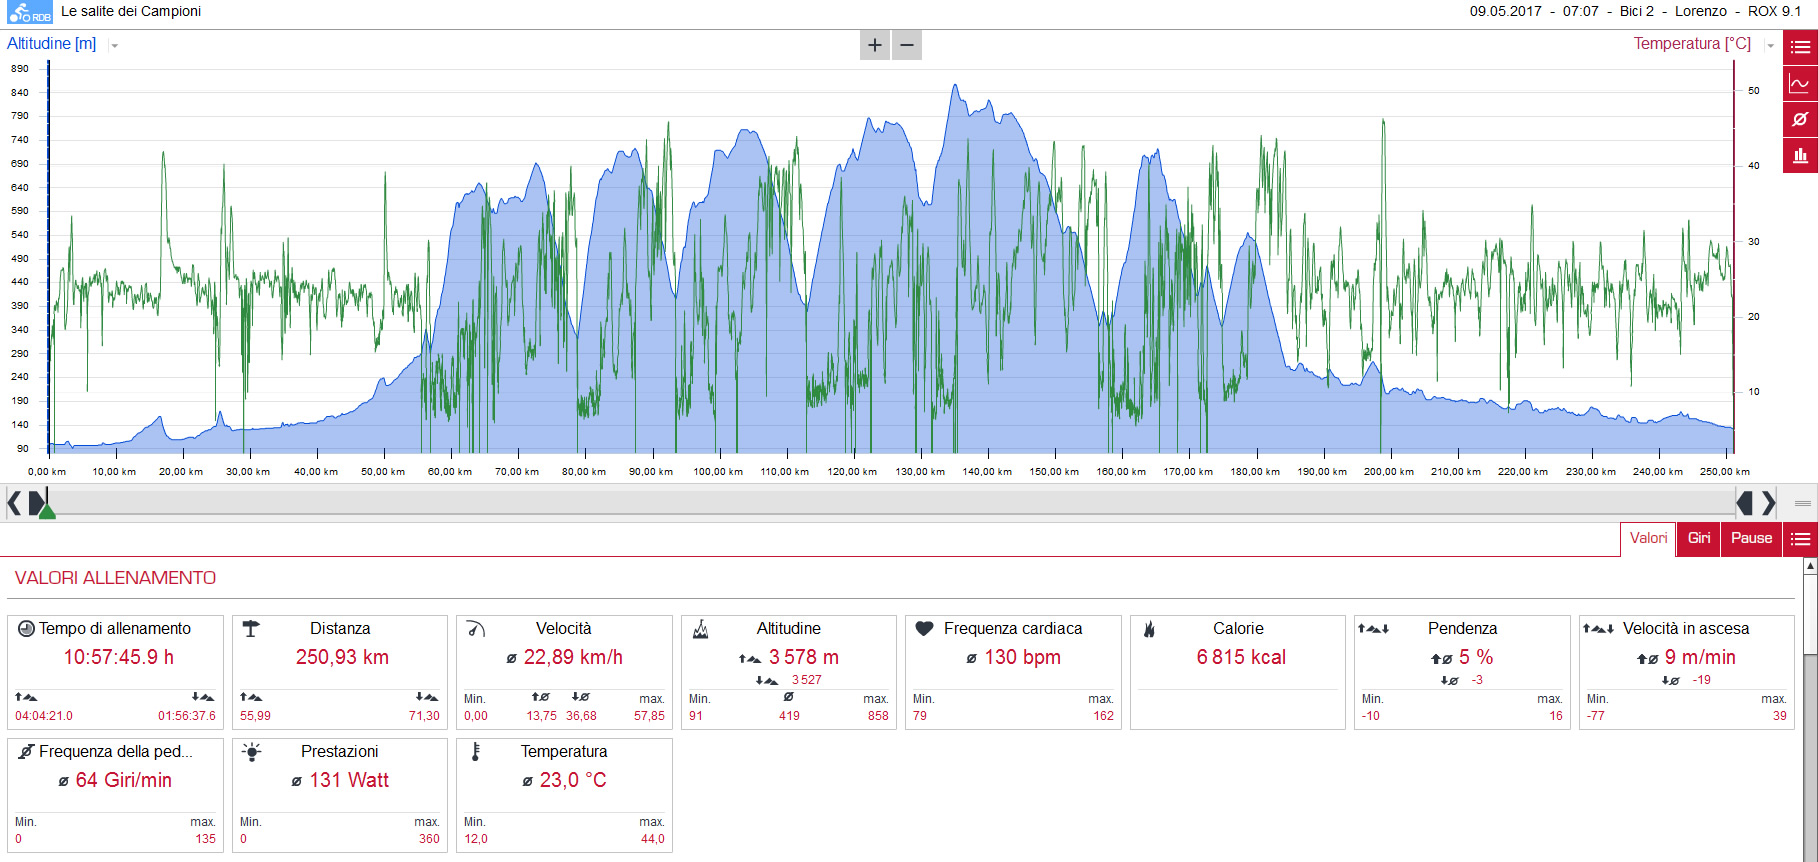Click the Altitudine [m] axis label
This screenshot has height=862, width=1818.
[52, 44]
